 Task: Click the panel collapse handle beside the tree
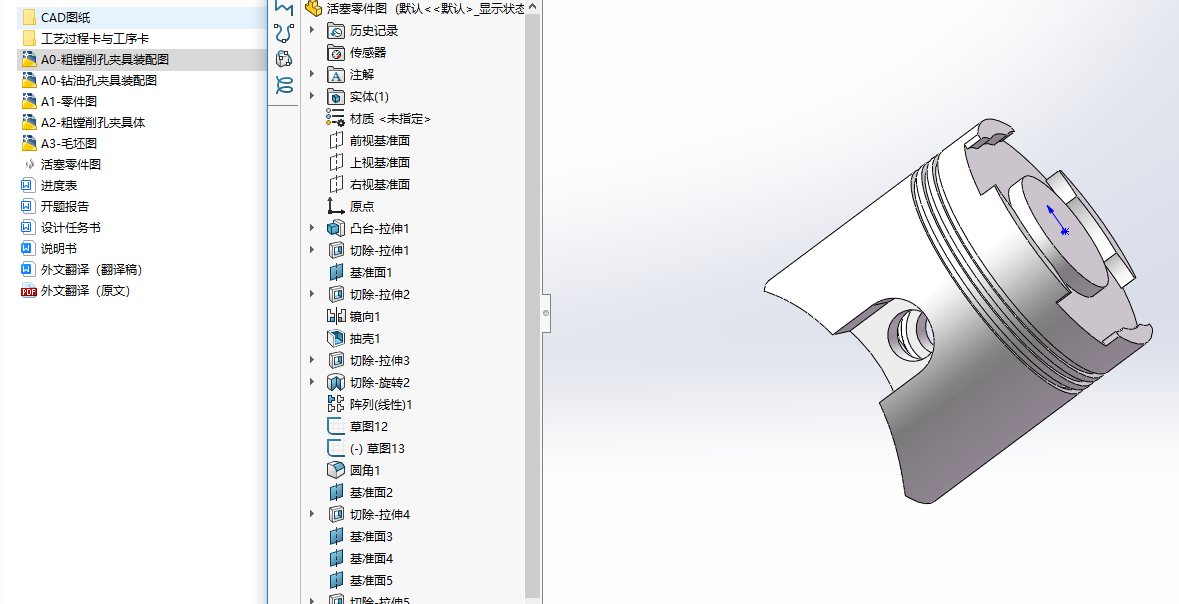click(x=547, y=313)
